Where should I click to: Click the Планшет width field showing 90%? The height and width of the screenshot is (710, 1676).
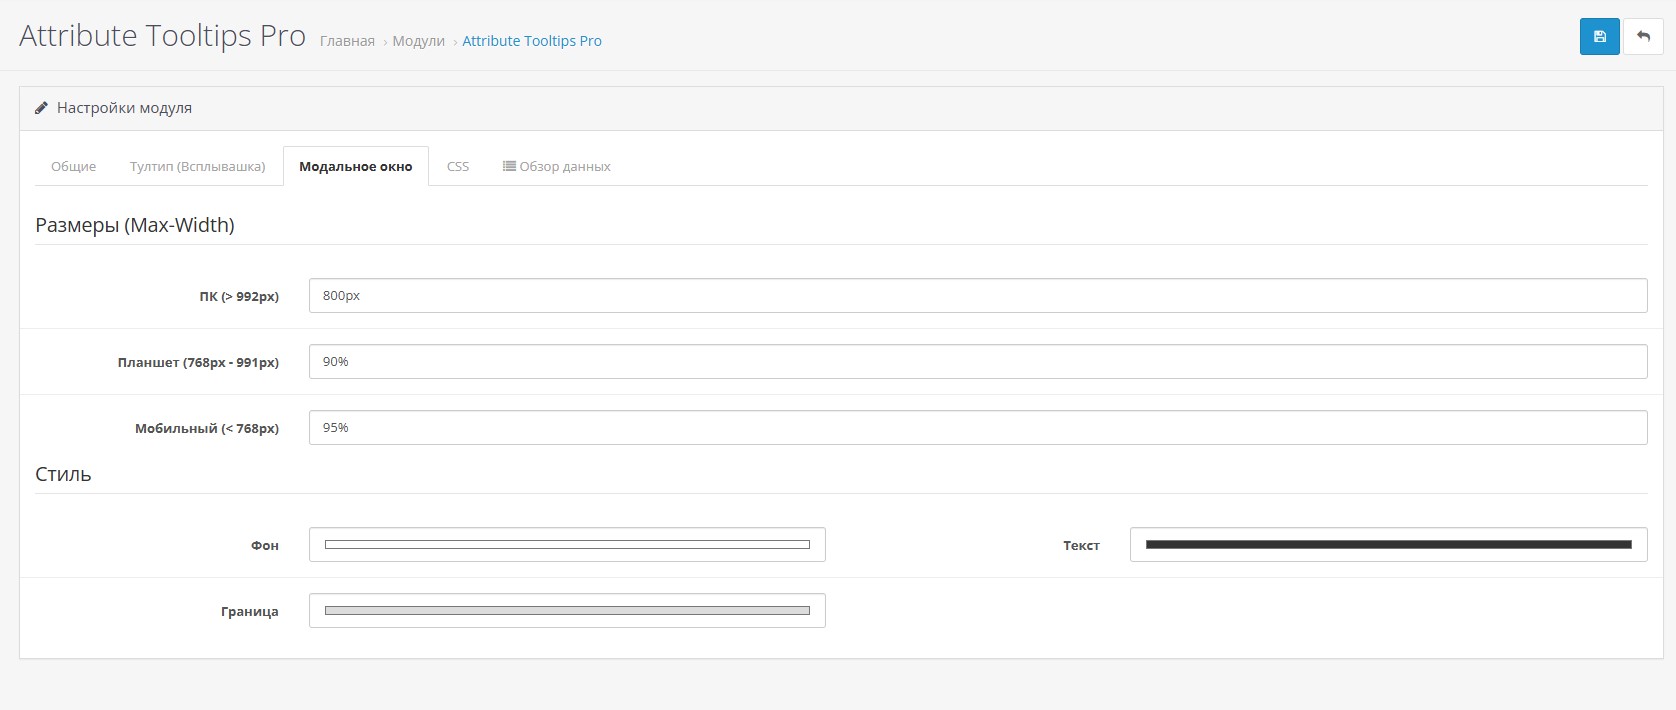(x=977, y=362)
